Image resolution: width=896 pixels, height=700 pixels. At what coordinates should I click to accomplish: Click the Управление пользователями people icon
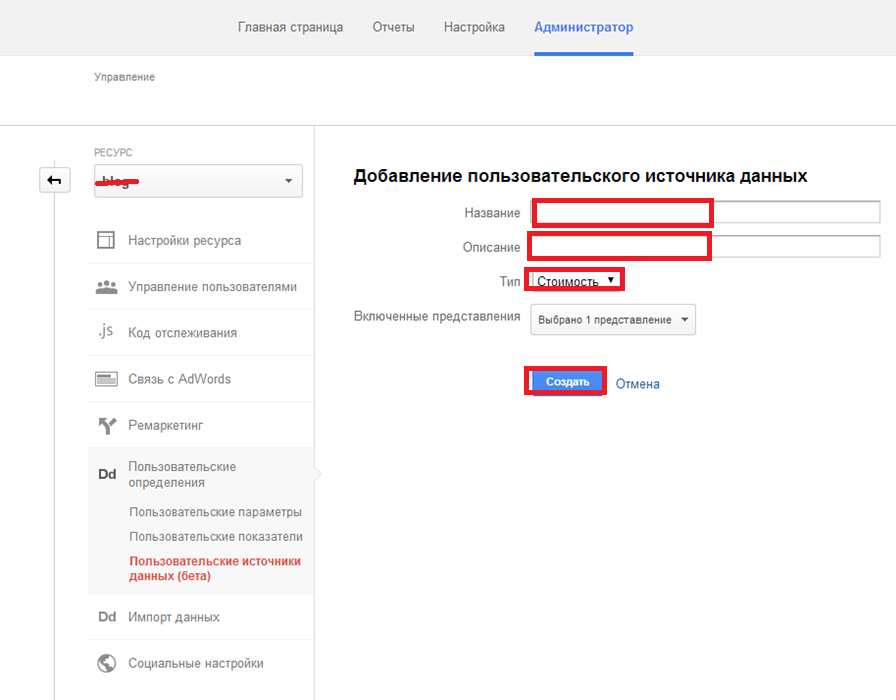tap(106, 286)
